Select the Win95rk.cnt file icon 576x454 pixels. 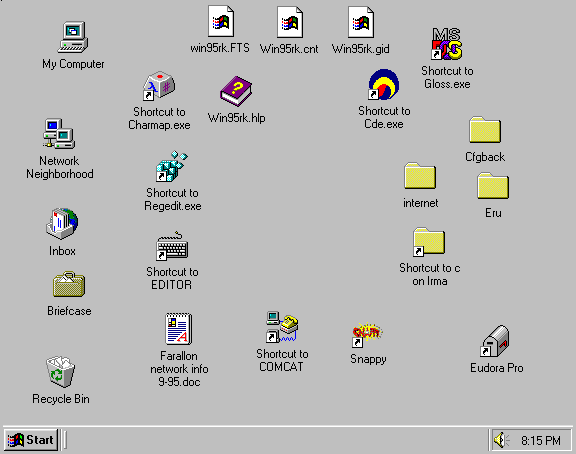[290, 22]
